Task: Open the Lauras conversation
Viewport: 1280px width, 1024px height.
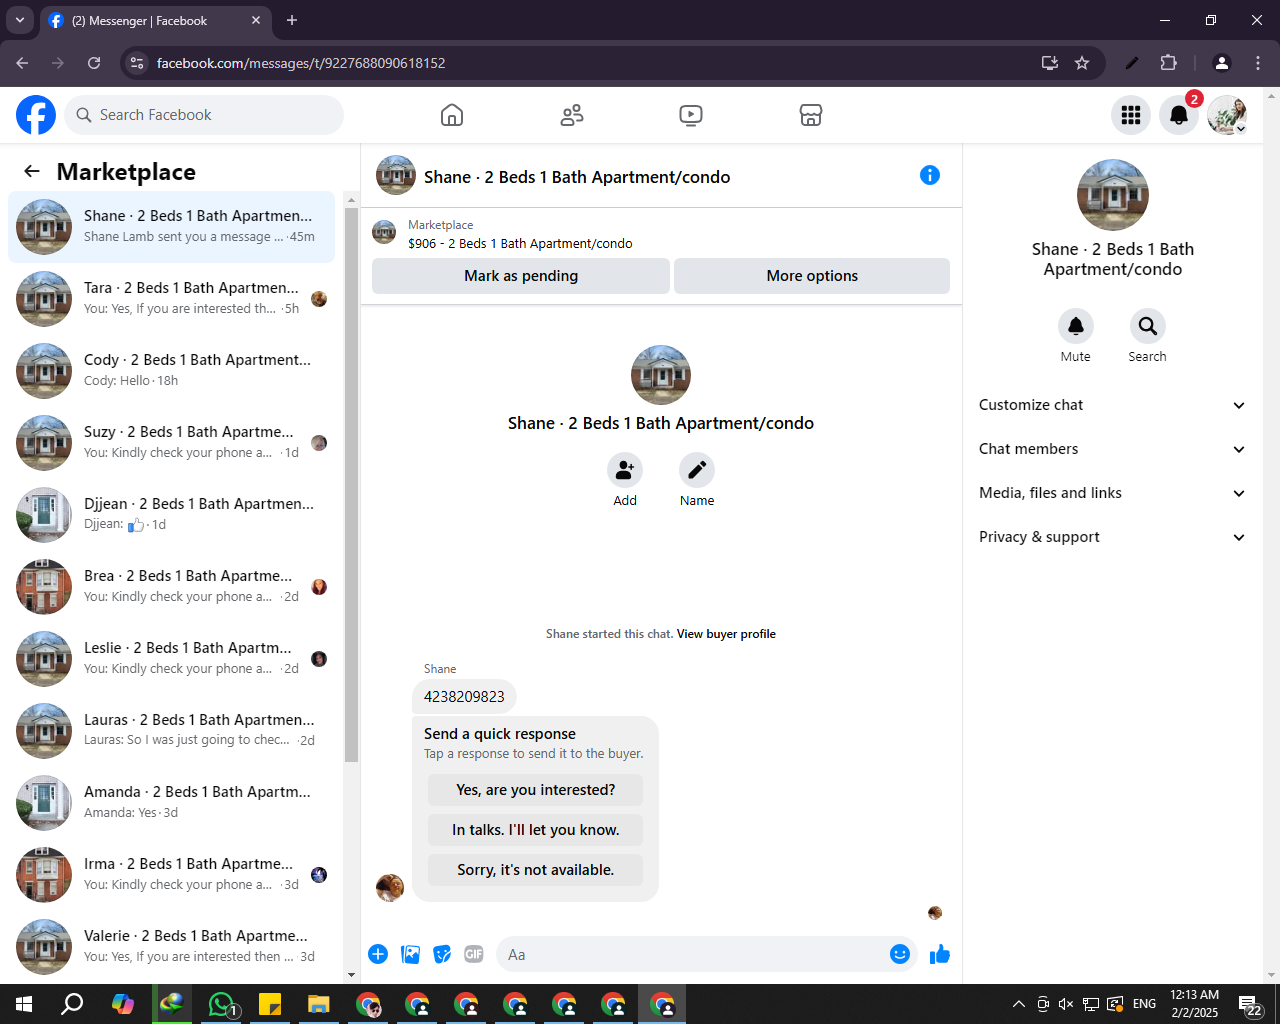Action: pos(172,731)
